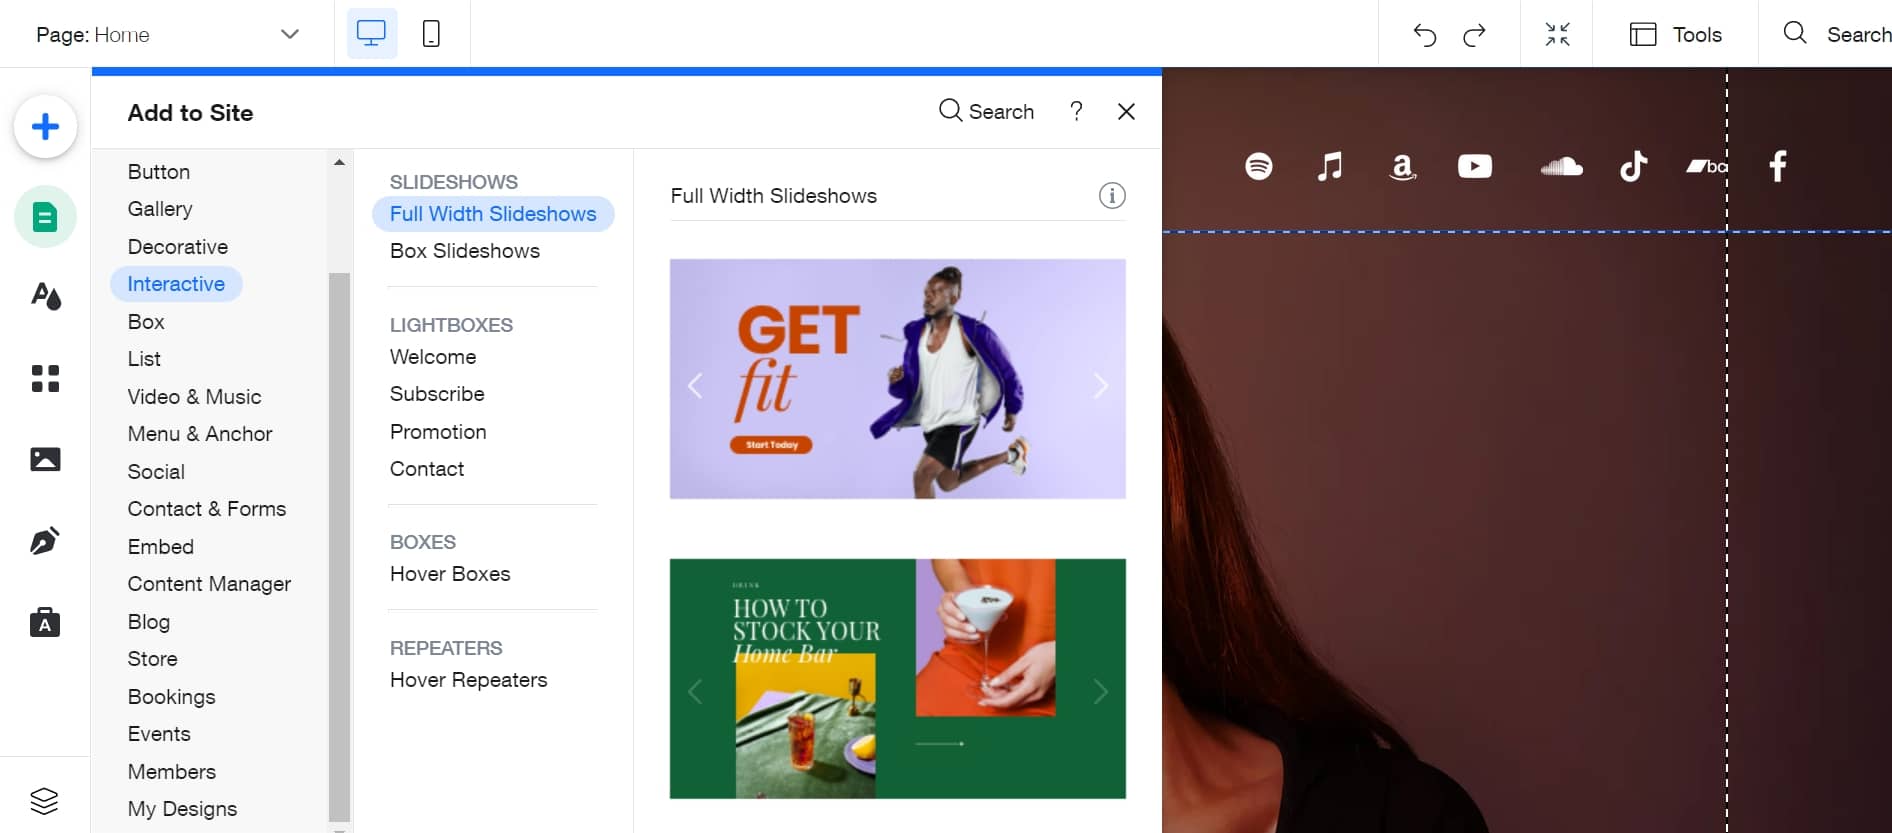
Task: Select Interactive category
Action: pyautogui.click(x=176, y=284)
